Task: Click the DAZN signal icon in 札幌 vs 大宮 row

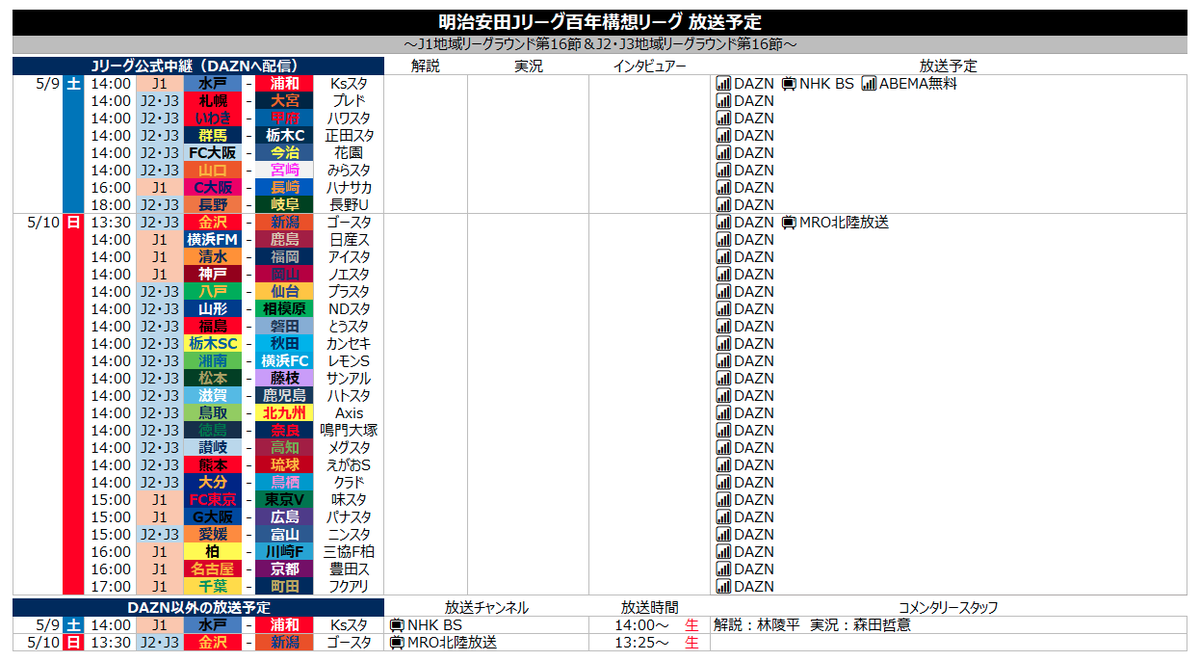Action: click(x=723, y=101)
